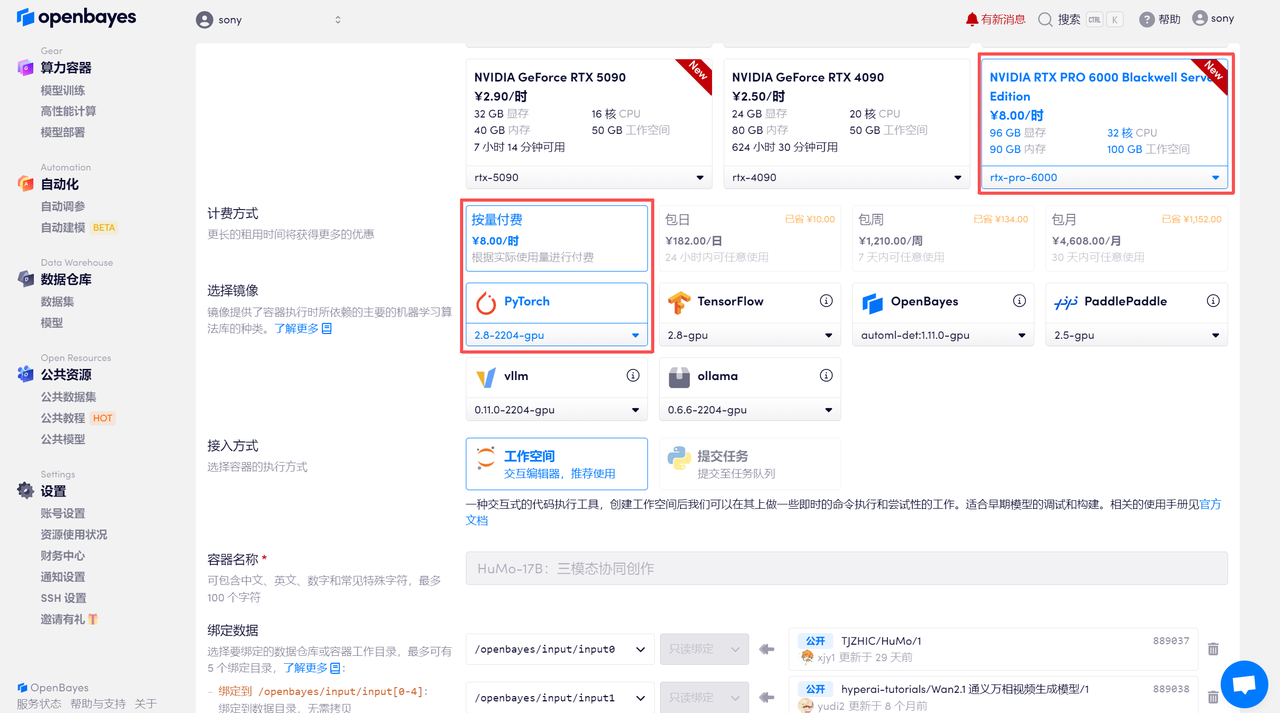The height and width of the screenshot is (713, 1280).
Task: Delete the hyperai-tutorials Wan2.1 binding via trash icon
Action: click(x=1213, y=697)
